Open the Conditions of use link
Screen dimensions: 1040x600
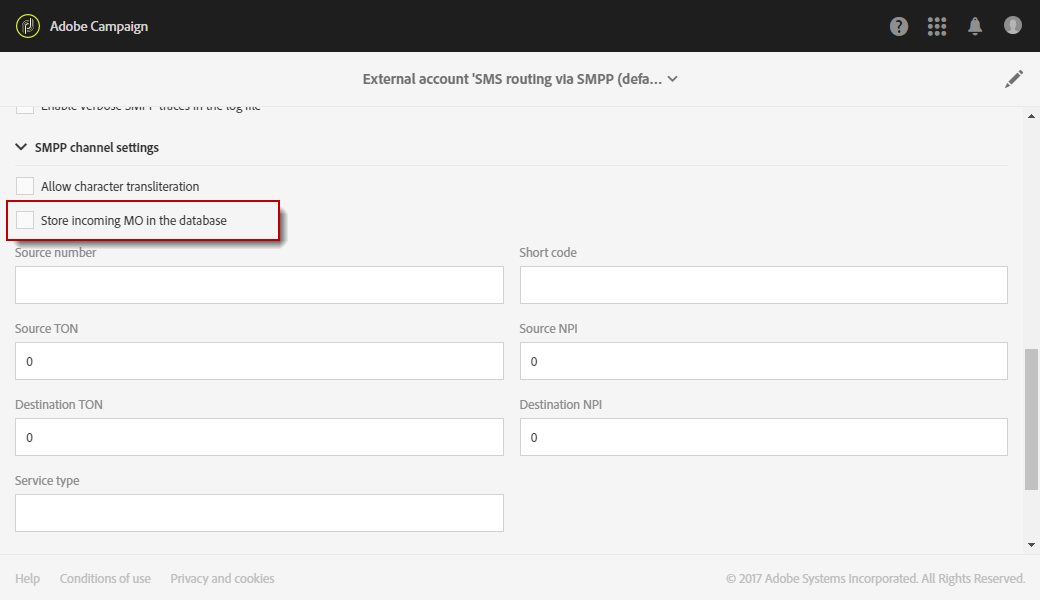(x=105, y=578)
